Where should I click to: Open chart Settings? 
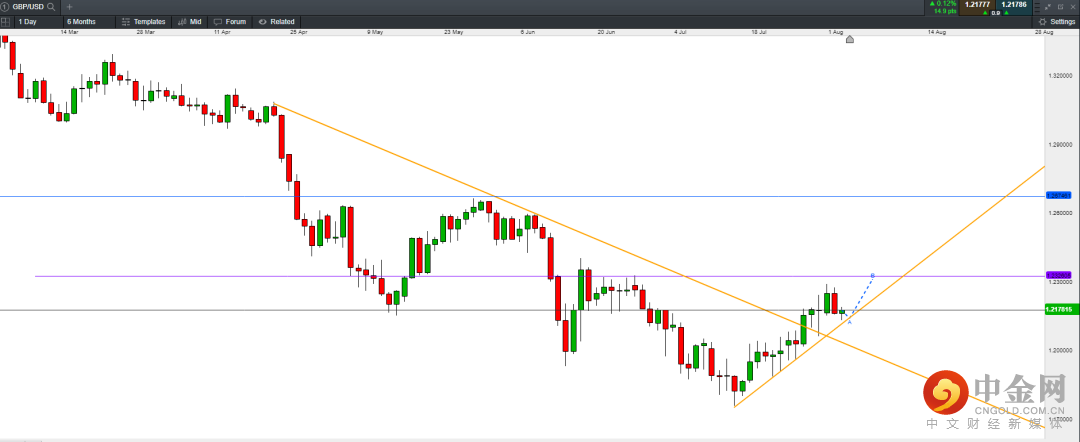[1057, 21]
